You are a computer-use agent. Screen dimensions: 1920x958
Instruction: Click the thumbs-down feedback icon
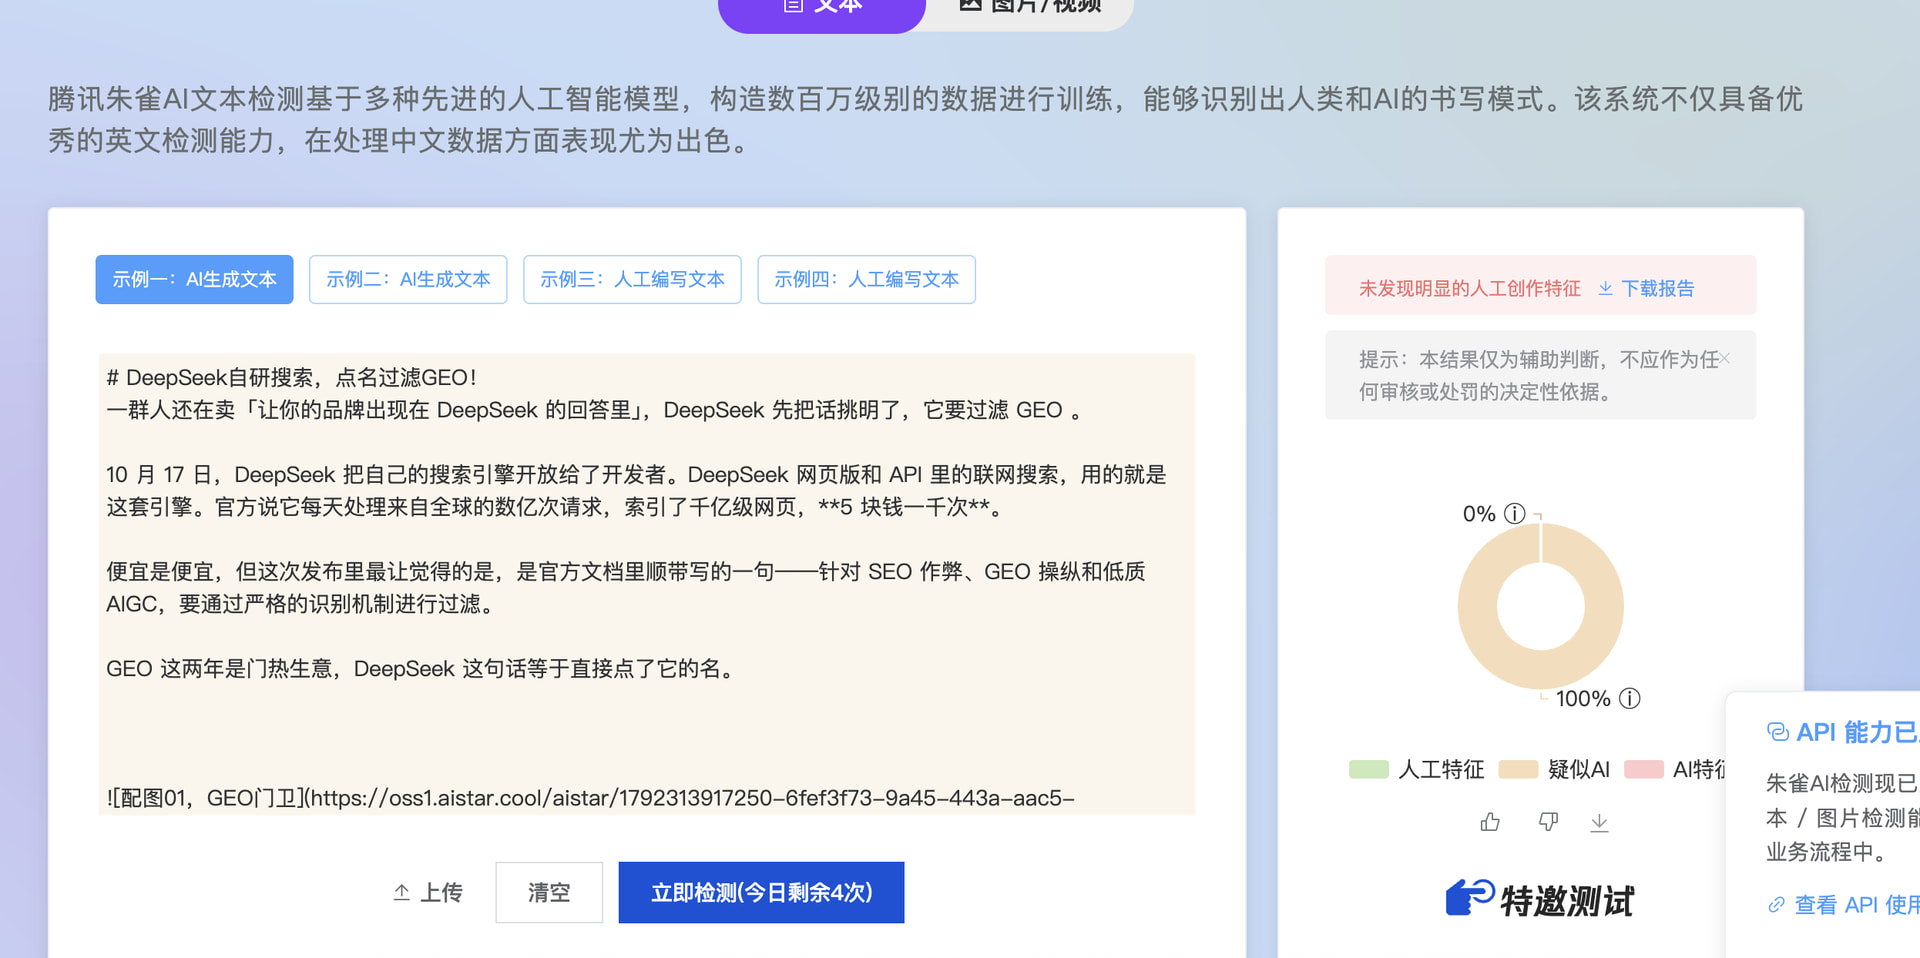(x=1548, y=822)
